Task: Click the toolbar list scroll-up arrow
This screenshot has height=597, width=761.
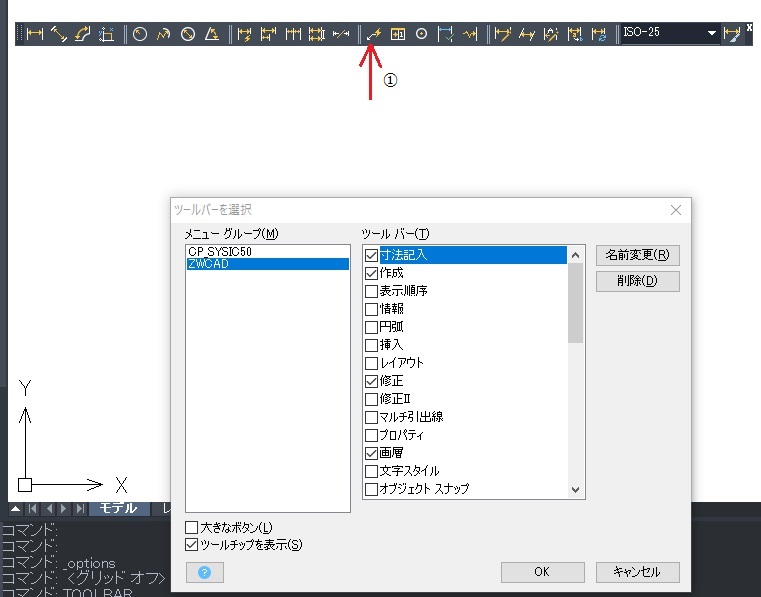Action: 576,255
